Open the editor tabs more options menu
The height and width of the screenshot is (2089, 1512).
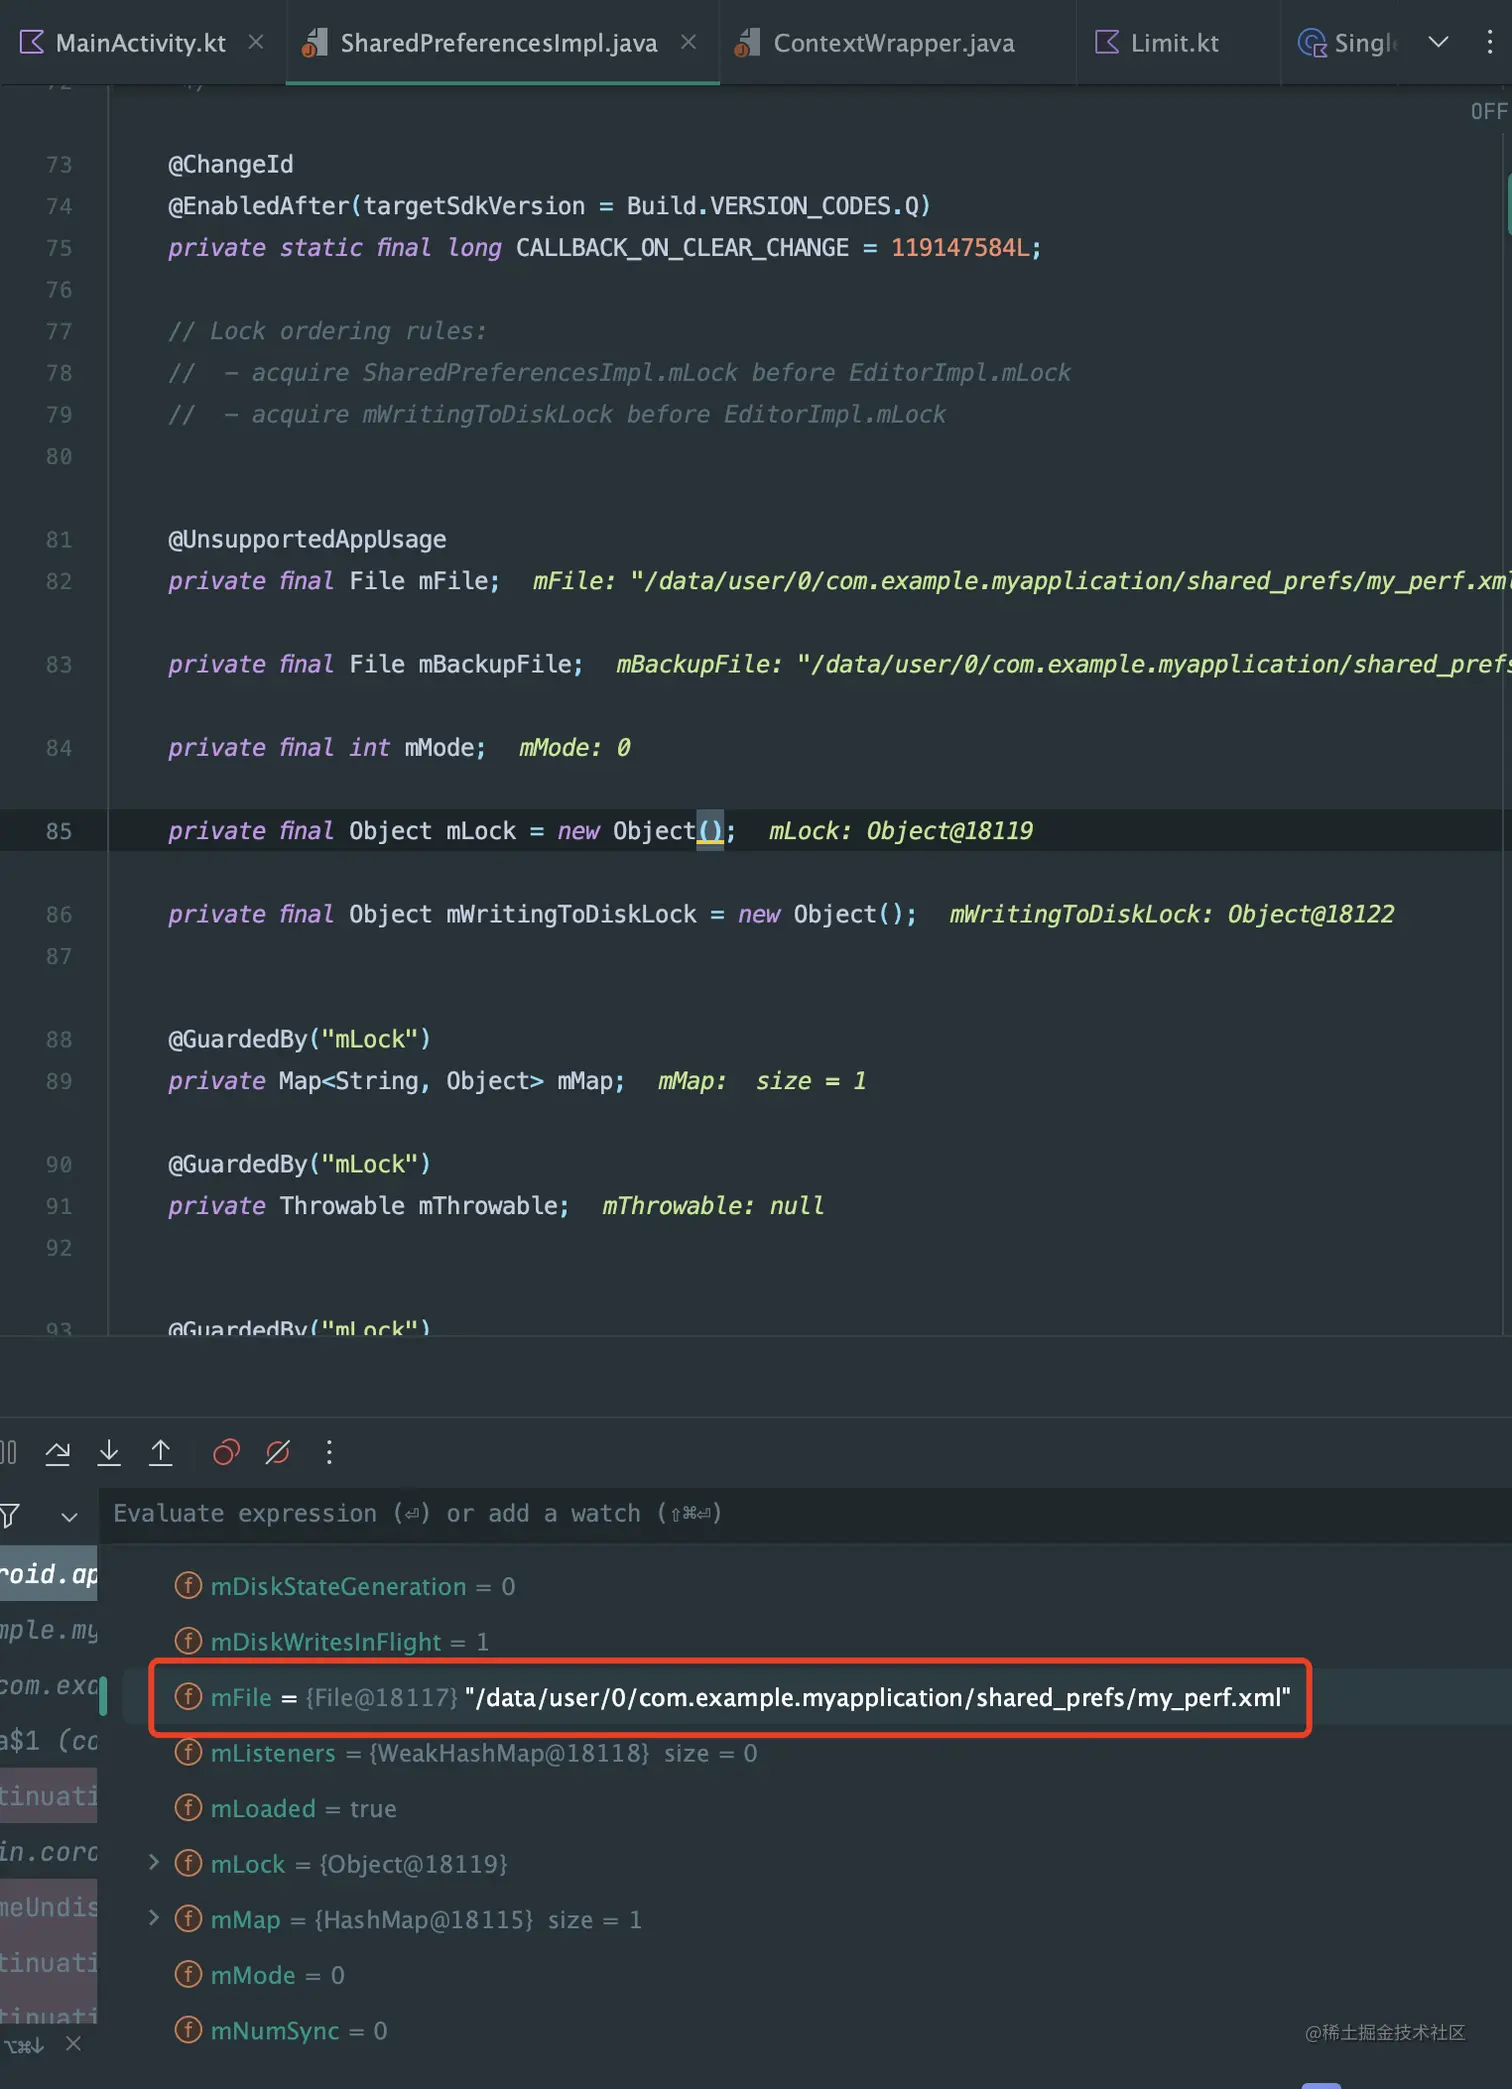point(1489,42)
